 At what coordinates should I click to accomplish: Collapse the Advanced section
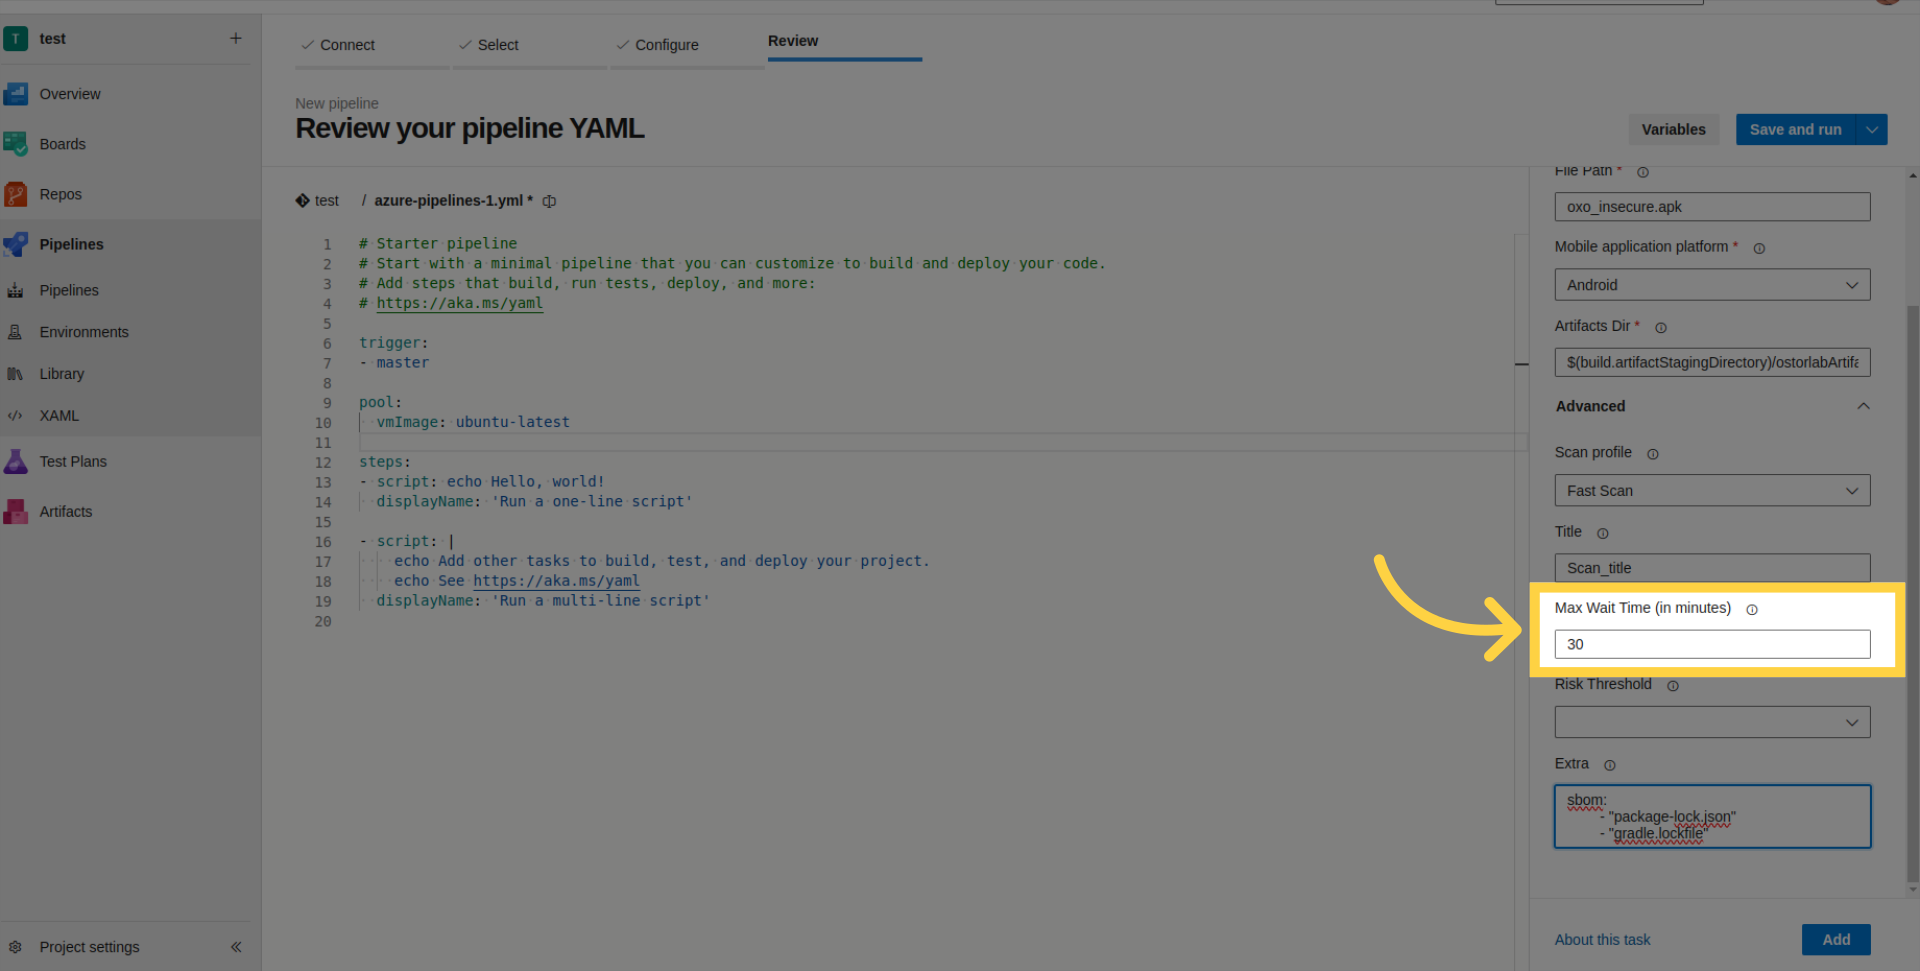point(1863,406)
